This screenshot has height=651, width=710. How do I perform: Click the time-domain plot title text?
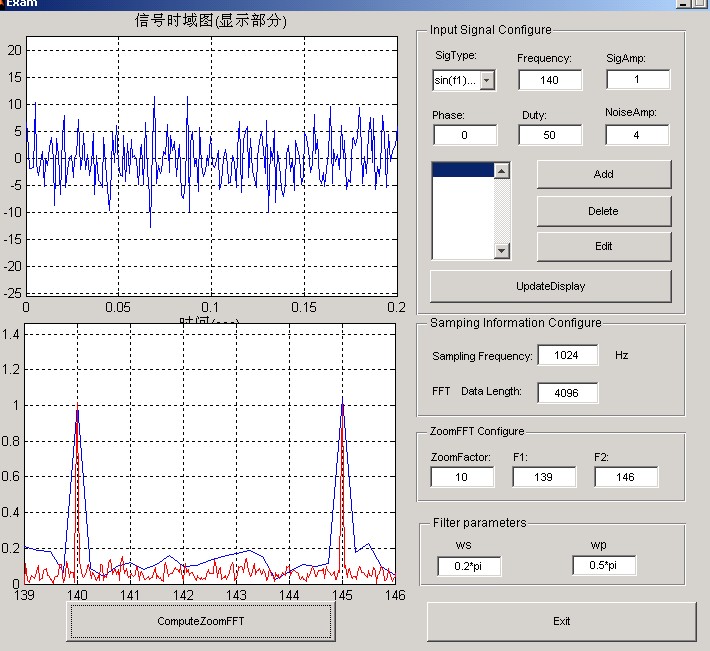[x=211, y=20]
